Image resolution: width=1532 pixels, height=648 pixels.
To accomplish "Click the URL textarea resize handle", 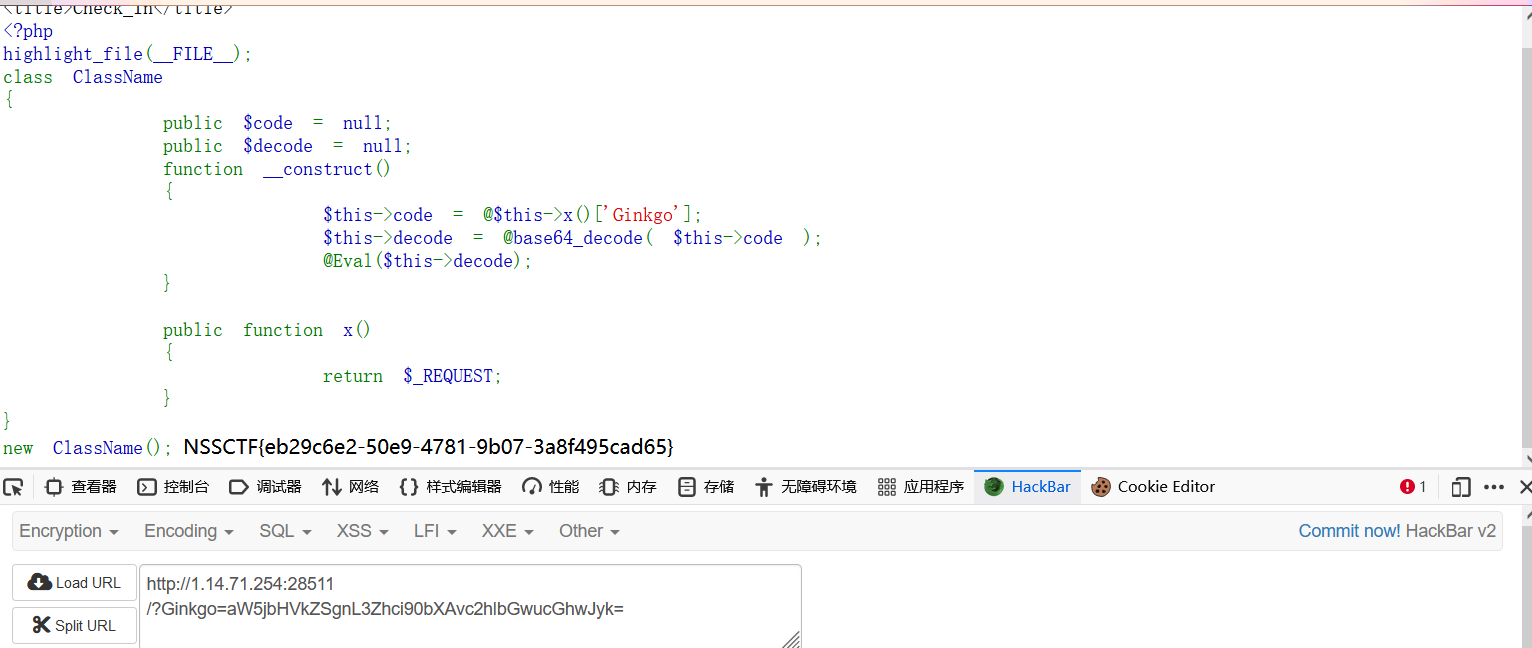I will [x=791, y=639].
